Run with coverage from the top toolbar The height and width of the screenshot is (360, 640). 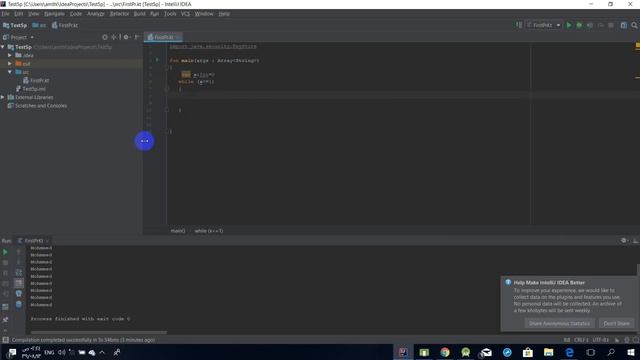pyautogui.click(x=590, y=25)
